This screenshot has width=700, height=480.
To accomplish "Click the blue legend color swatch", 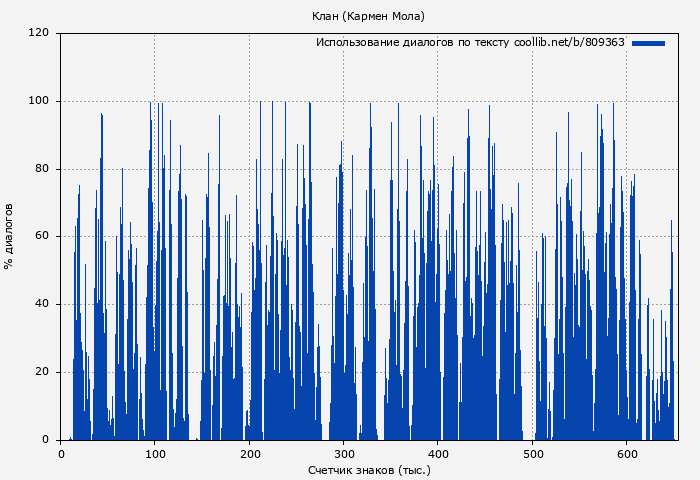I will (648, 43).
